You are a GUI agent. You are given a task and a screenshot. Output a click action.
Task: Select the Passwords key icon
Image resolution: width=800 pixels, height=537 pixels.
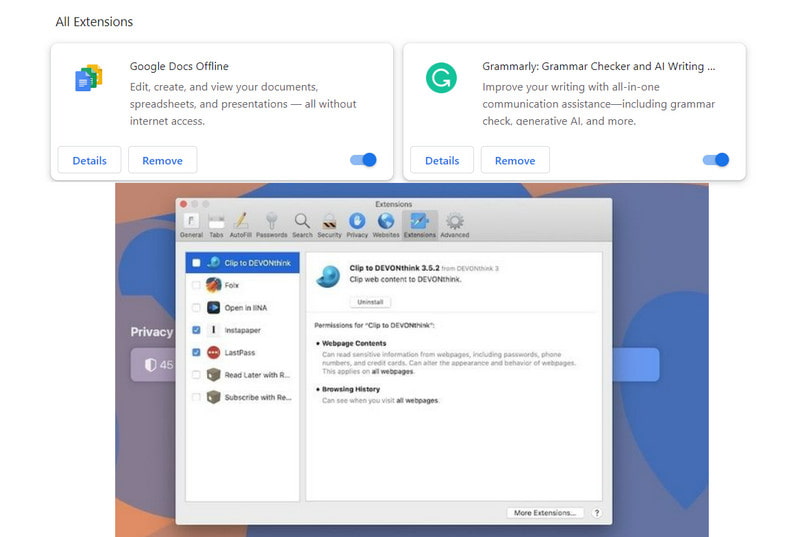coord(271,222)
